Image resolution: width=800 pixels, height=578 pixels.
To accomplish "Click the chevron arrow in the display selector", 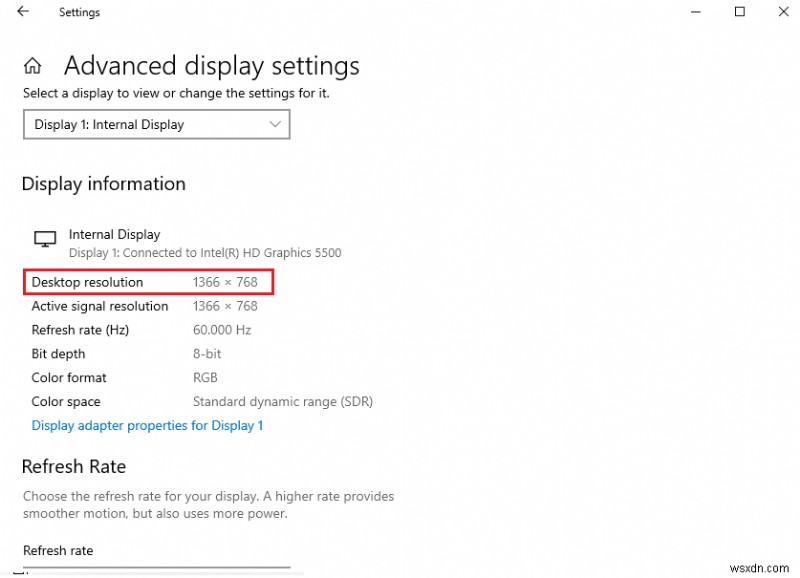I will tap(276, 124).
